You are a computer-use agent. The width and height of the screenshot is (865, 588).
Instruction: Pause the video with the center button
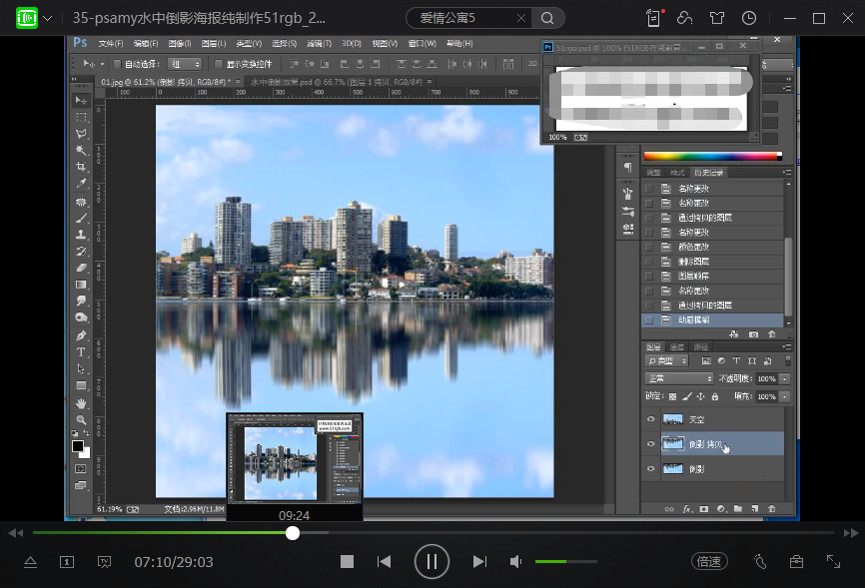click(x=432, y=562)
